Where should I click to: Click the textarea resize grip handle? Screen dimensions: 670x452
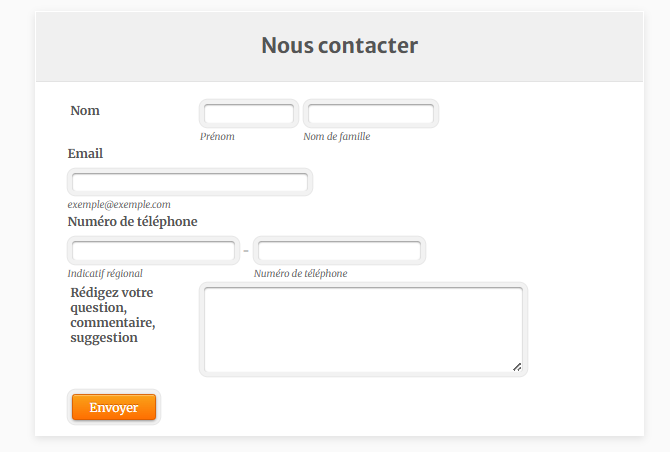[517, 367]
